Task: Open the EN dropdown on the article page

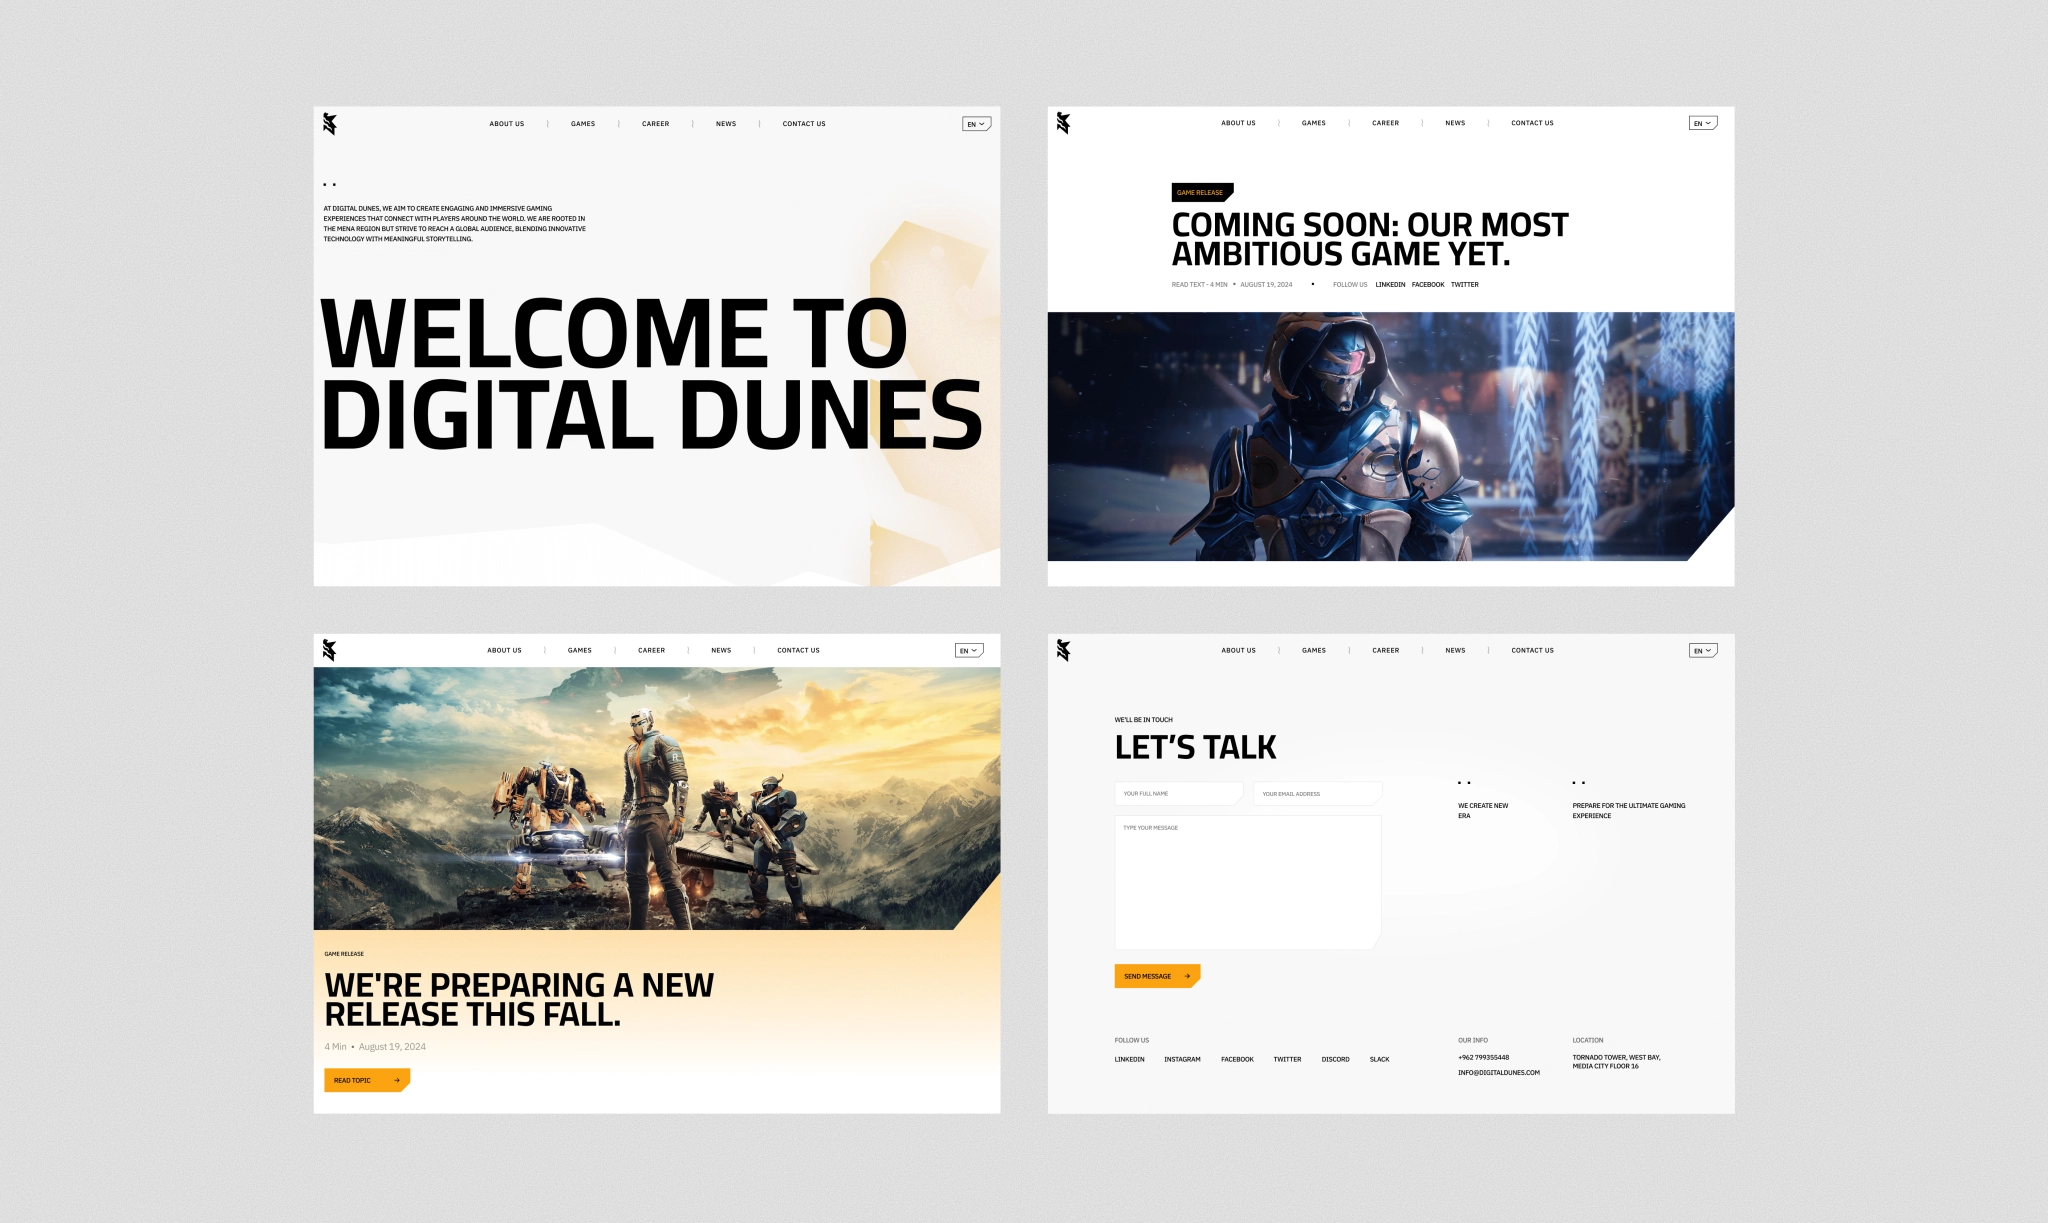Action: pos(1703,122)
